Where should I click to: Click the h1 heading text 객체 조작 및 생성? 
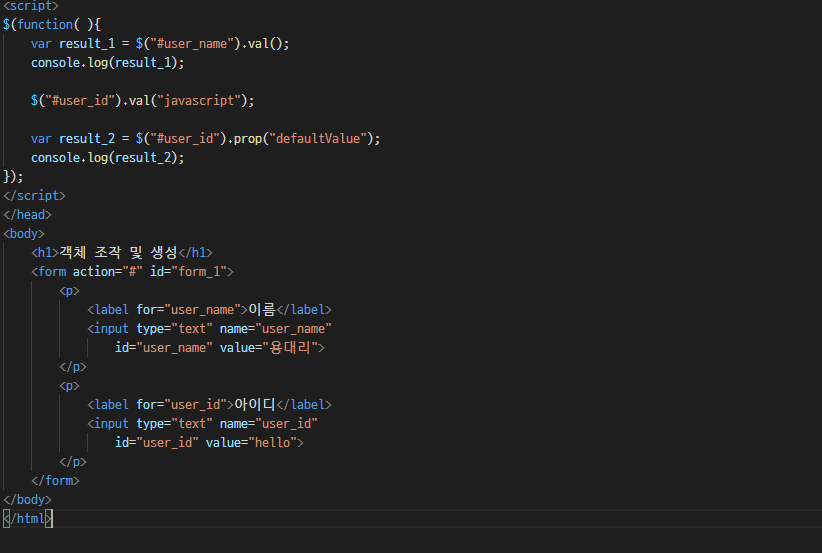click(118, 253)
